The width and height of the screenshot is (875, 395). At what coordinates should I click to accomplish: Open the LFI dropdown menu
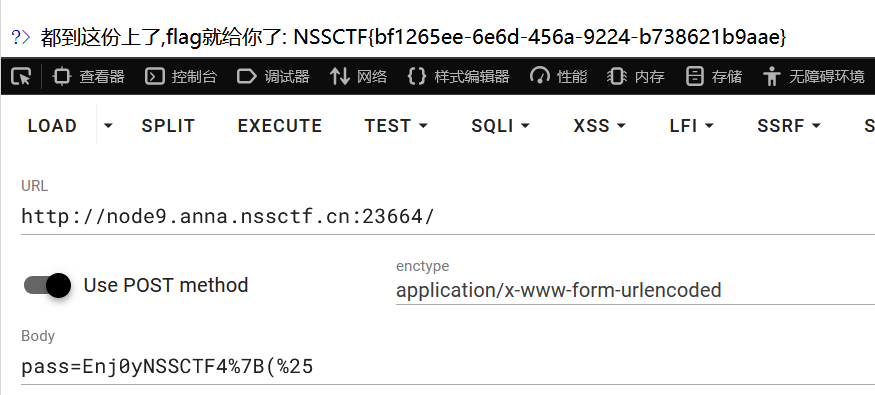pos(692,126)
